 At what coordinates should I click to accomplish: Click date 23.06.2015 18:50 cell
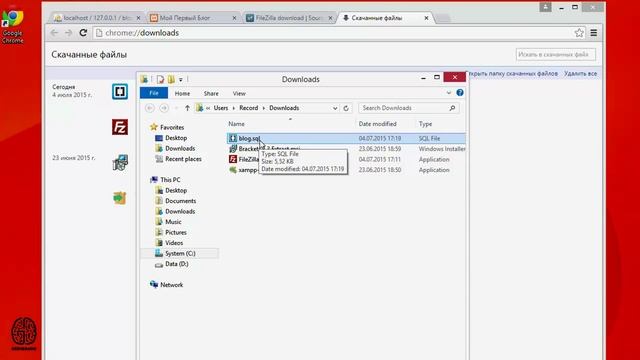click(380, 170)
